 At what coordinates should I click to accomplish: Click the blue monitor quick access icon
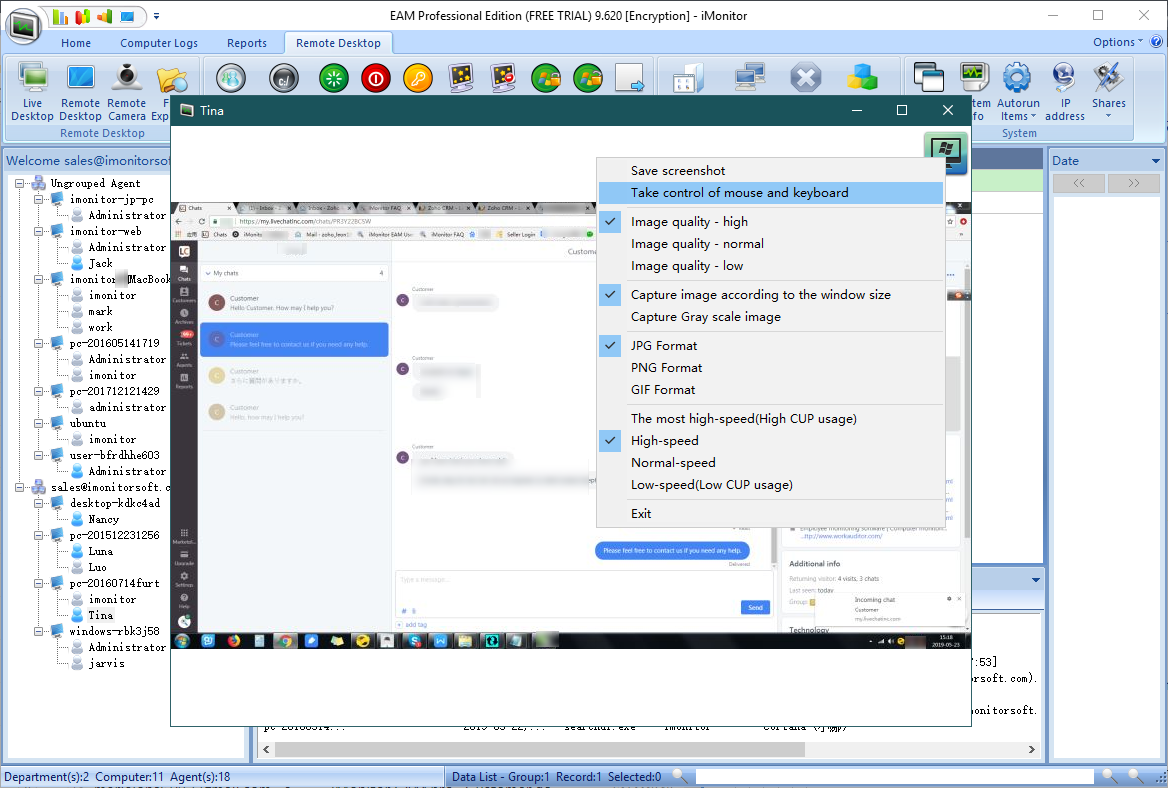(x=127, y=16)
